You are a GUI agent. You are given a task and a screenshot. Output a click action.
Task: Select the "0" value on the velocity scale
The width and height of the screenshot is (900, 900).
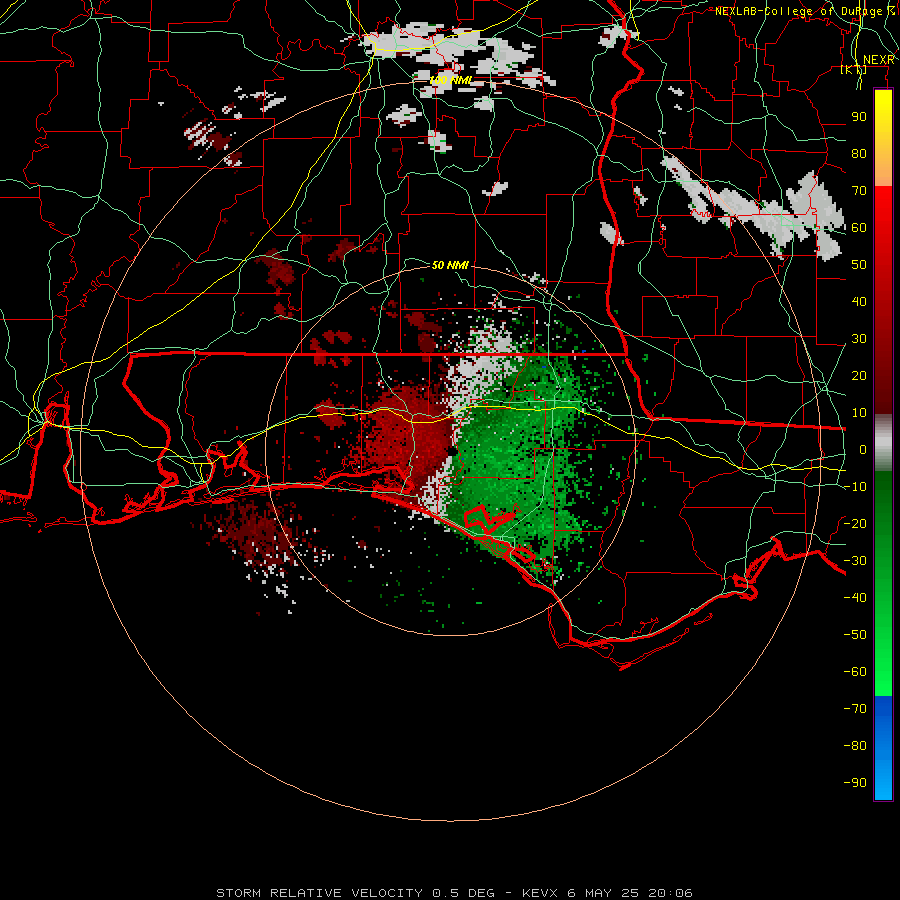click(x=863, y=449)
